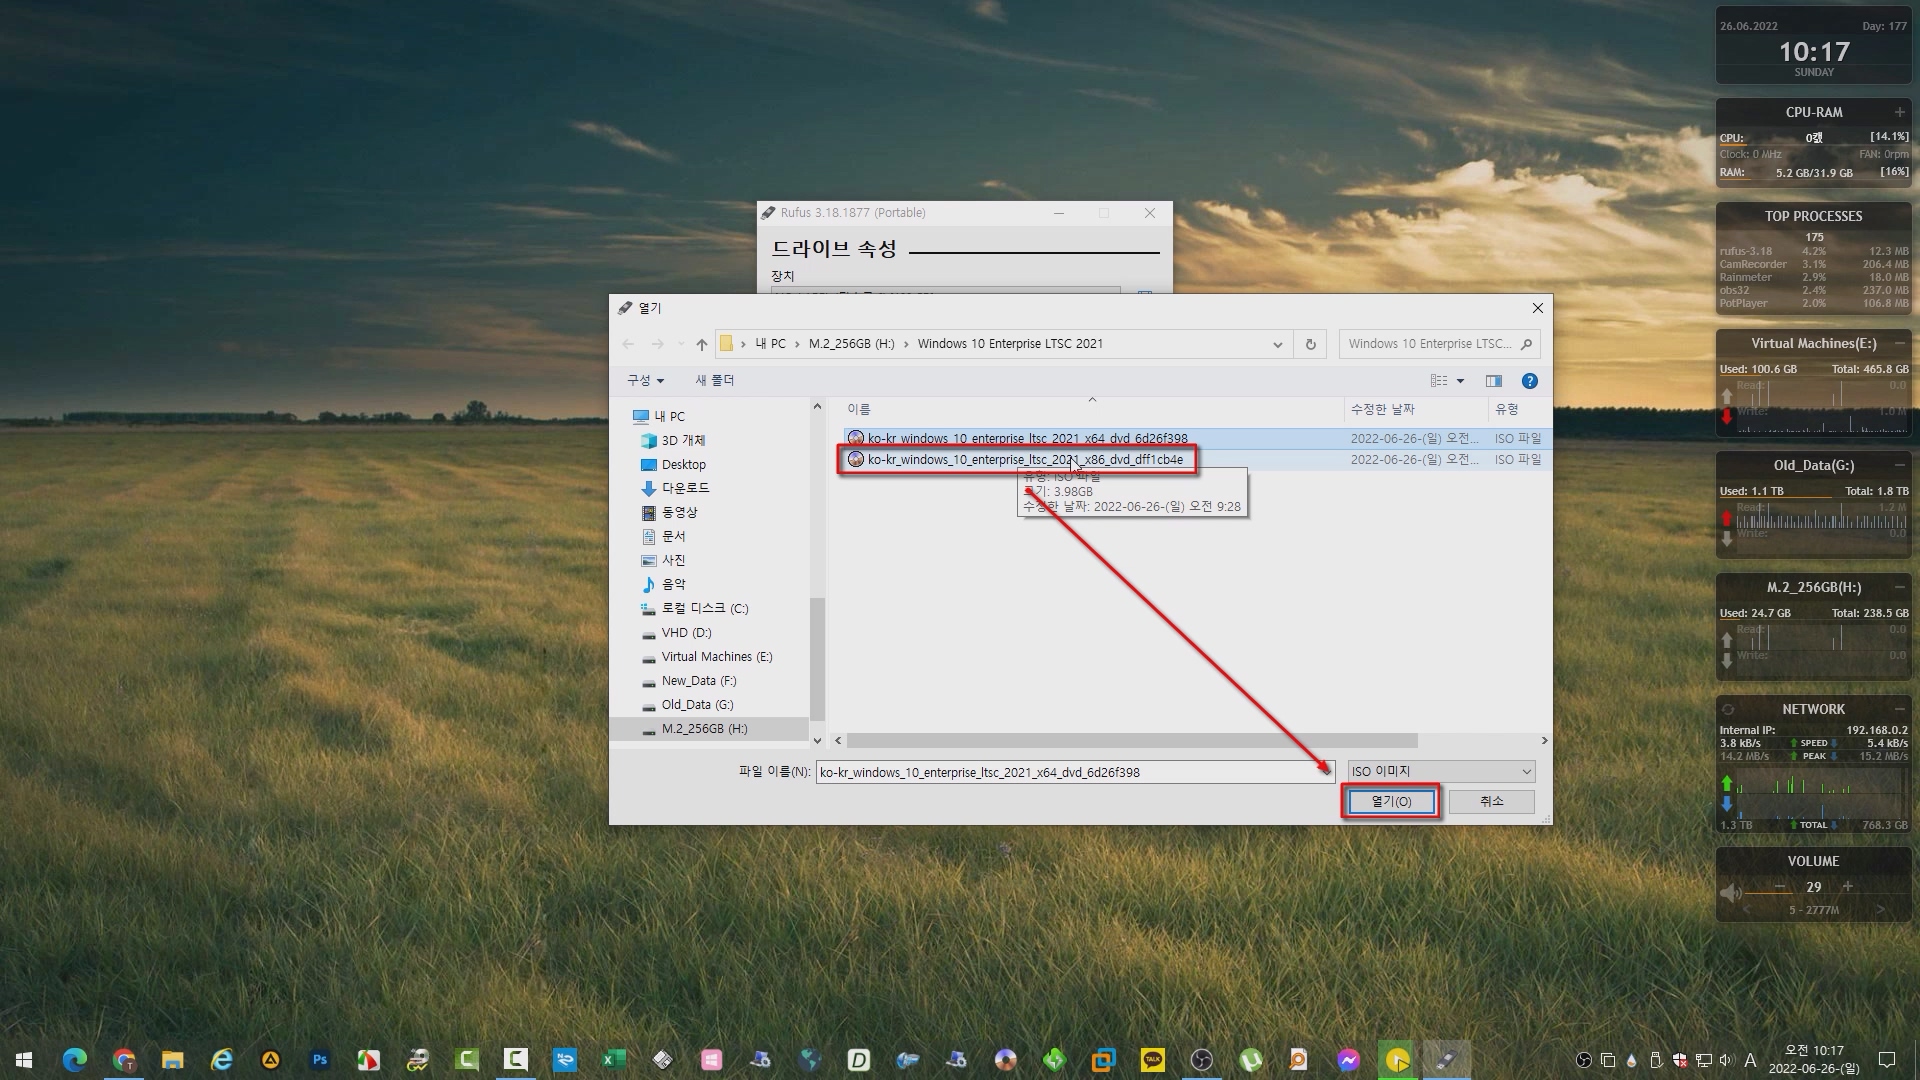Click the search magnifier icon in the search box
The width and height of the screenshot is (1920, 1080).
click(x=1526, y=344)
